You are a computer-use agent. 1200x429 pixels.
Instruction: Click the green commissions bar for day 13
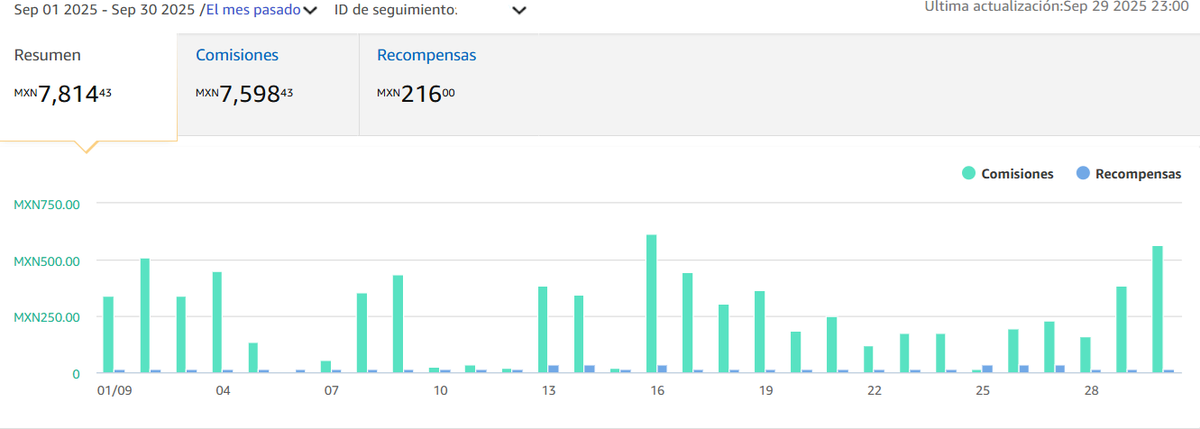point(543,330)
